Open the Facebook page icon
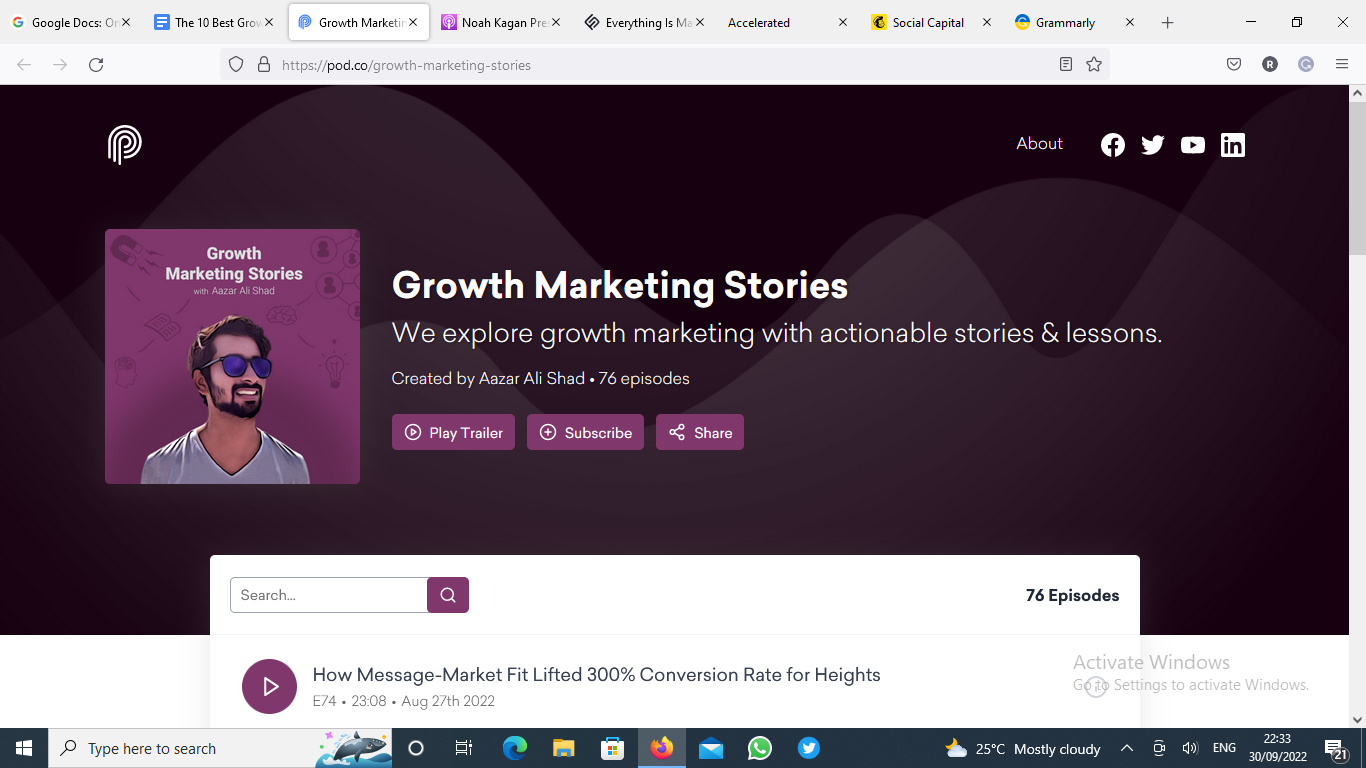The height and width of the screenshot is (768, 1366). click(1113, 145)
